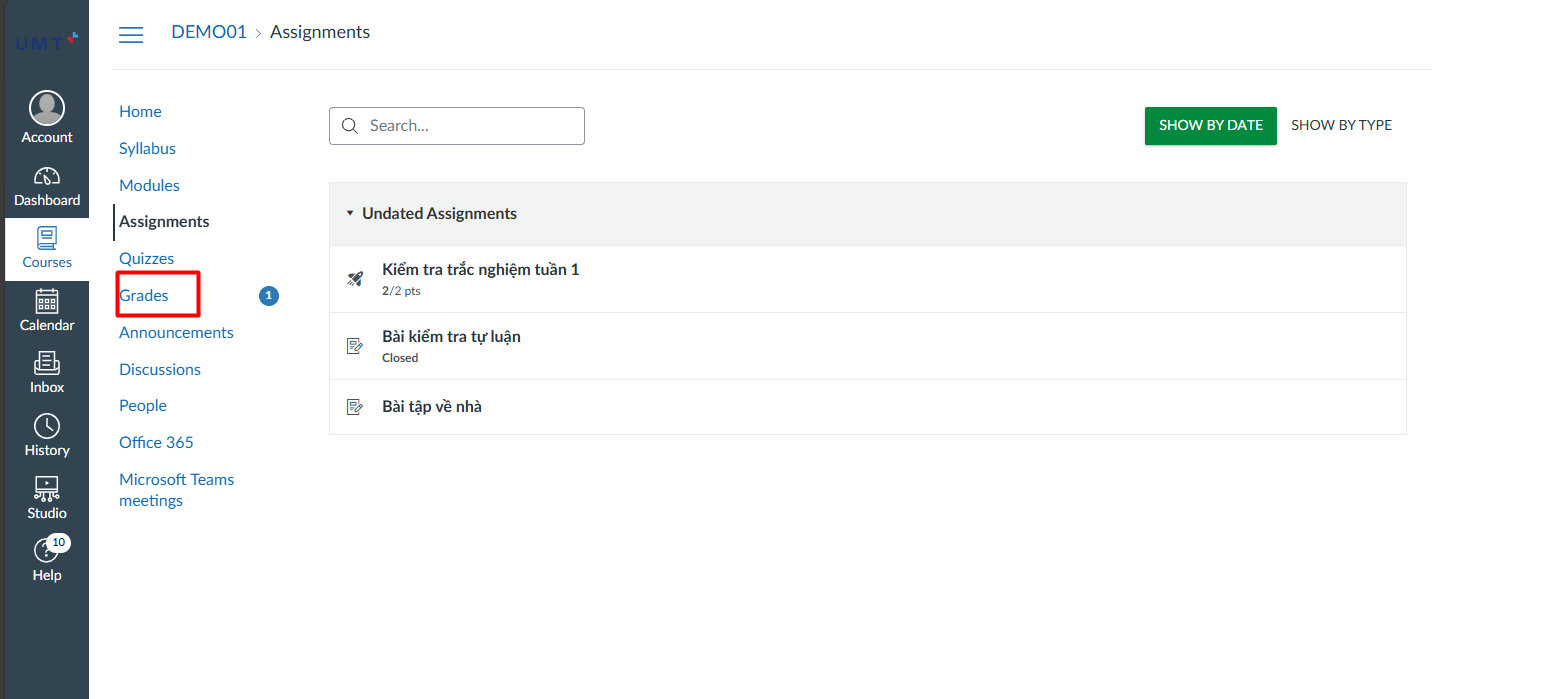The width and height of the screenshot is (1567, 699).
Task: Click the hamburger menu icon
Action: pos(131,34)
